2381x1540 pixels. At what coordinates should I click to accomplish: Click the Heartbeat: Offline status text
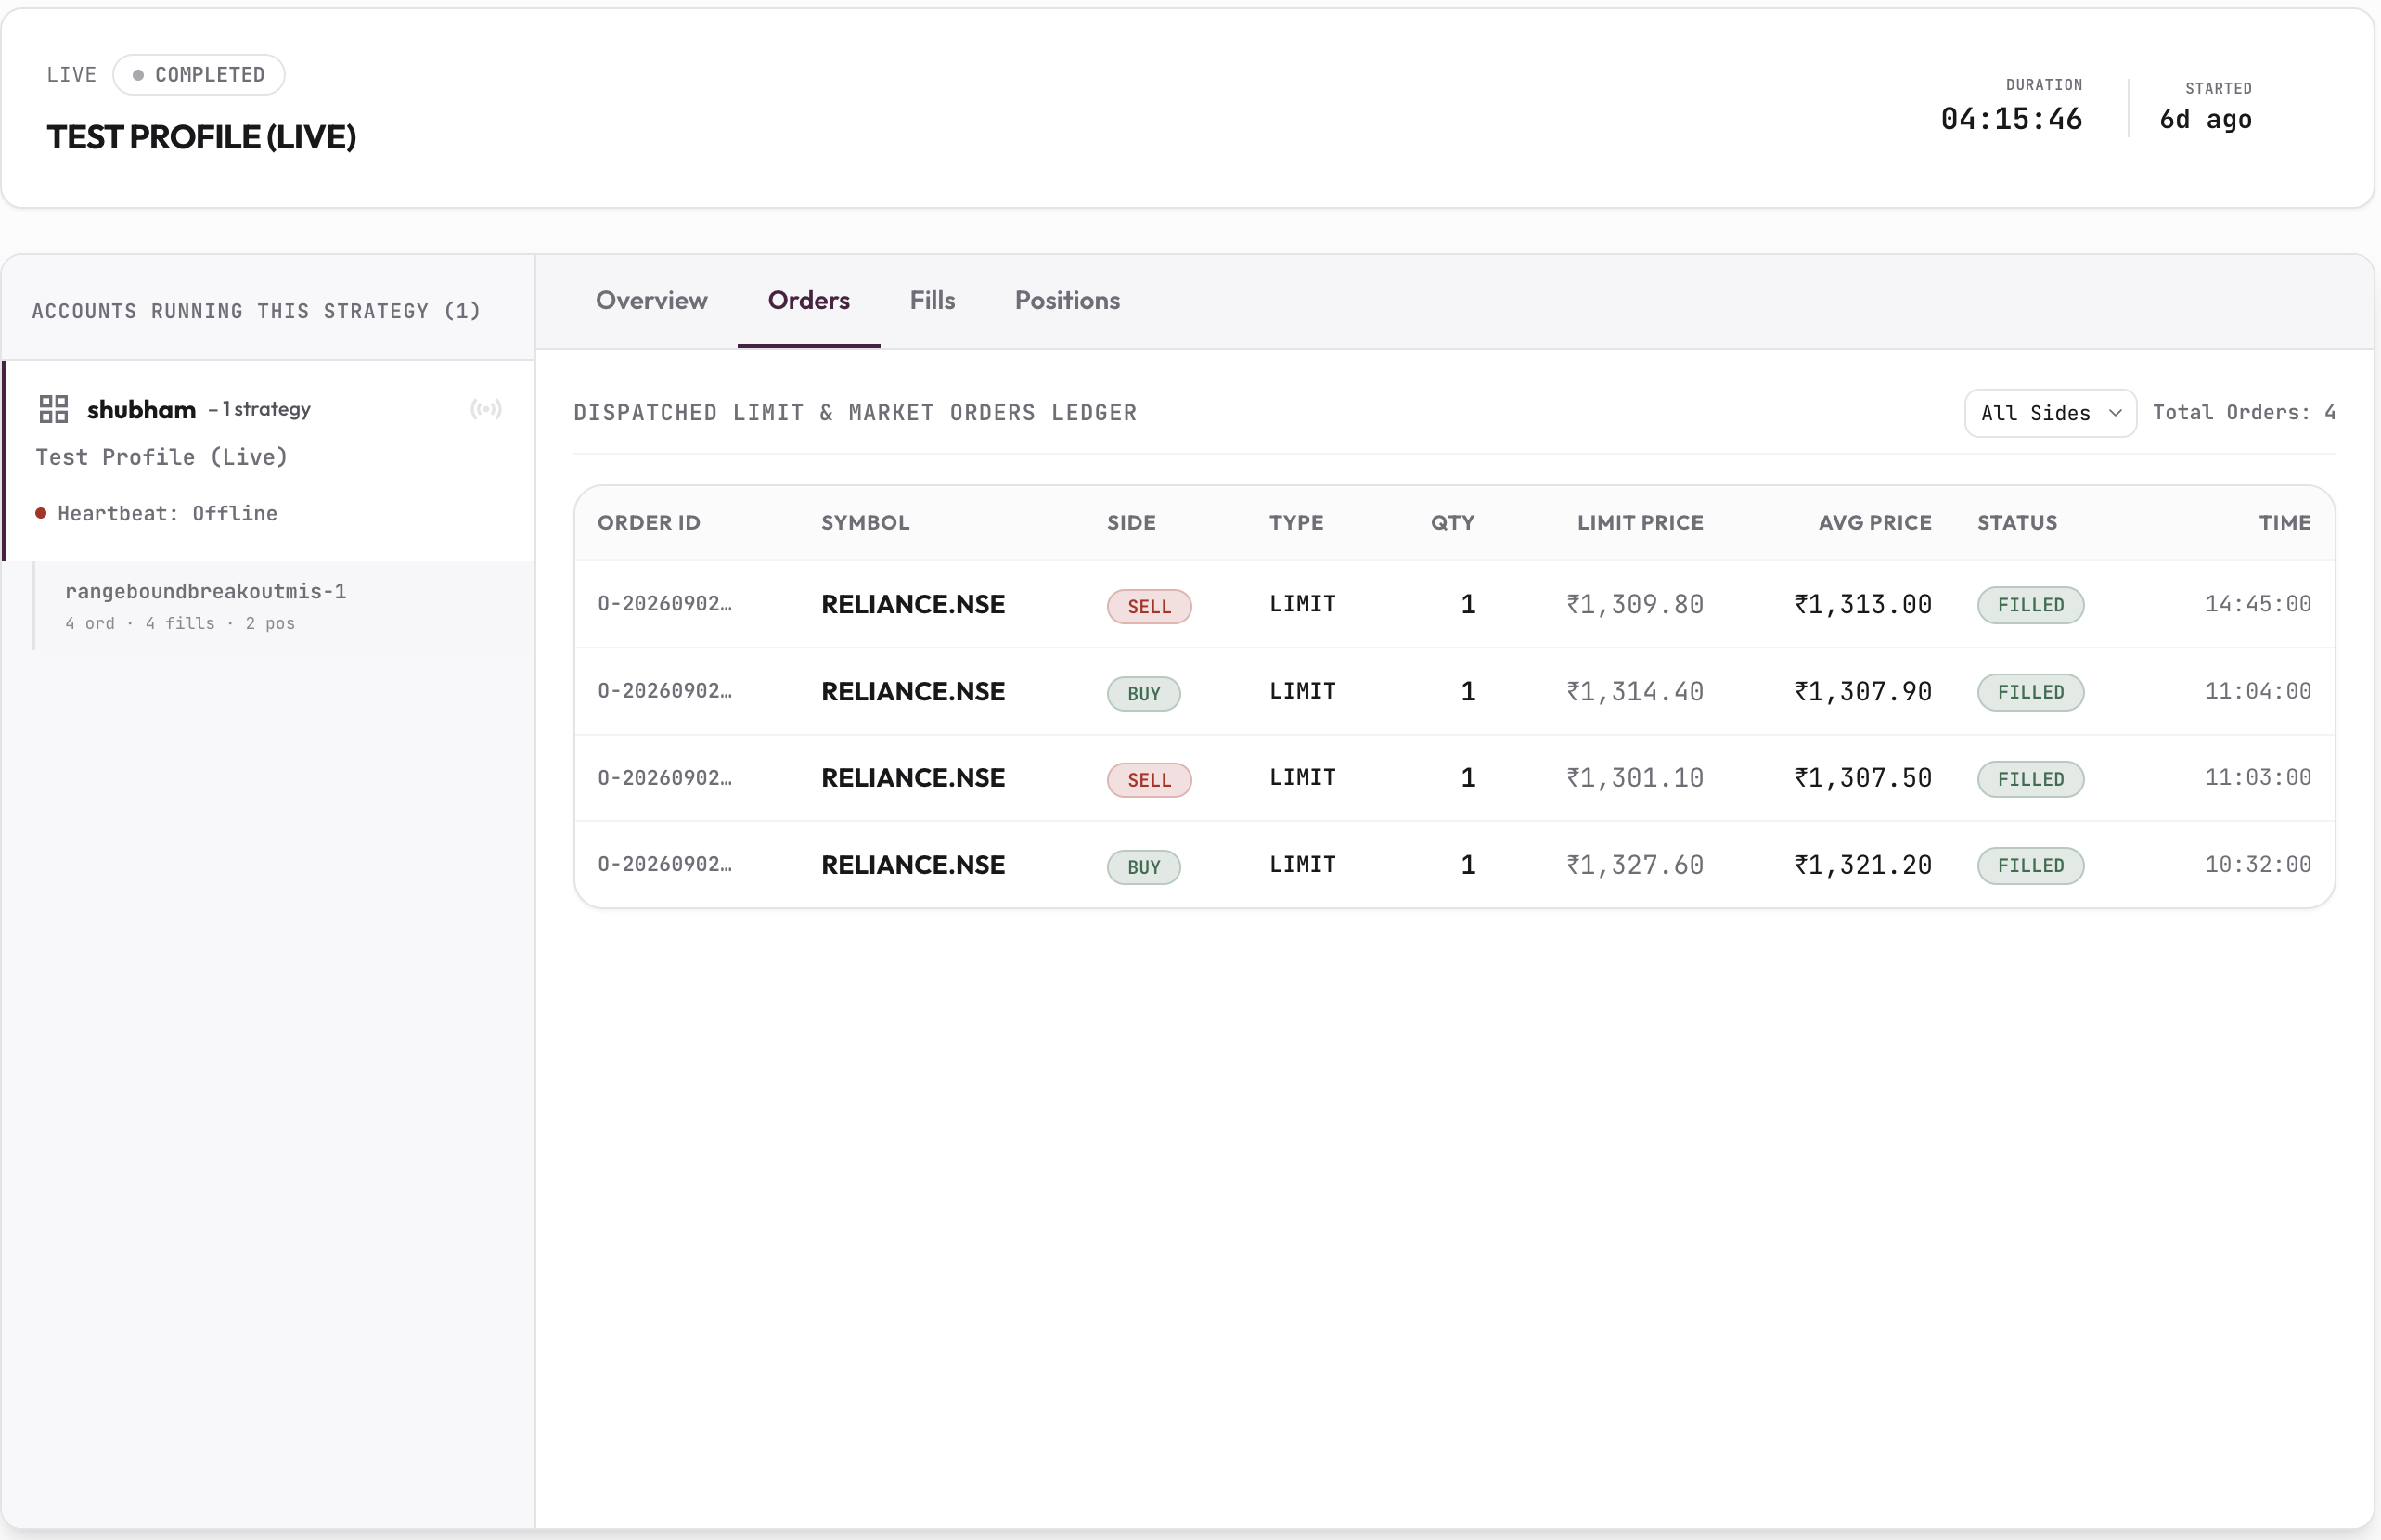coord(167,513)
